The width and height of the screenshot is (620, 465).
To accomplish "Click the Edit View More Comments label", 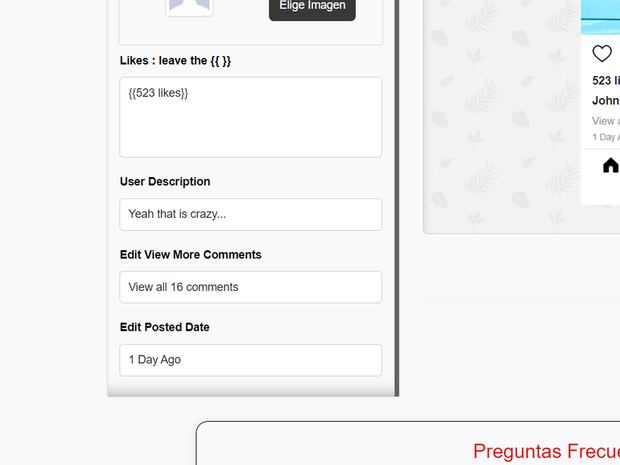I will (x=190, y=255).
